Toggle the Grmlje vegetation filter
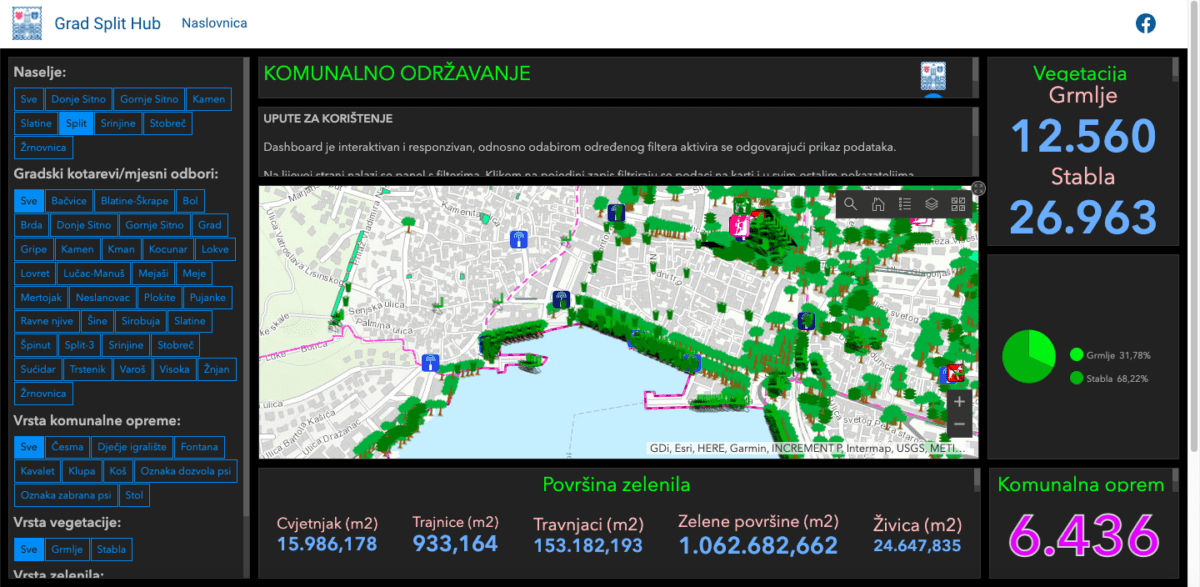The width and height of the screenshot is (1200, 587). click(68, 549)
